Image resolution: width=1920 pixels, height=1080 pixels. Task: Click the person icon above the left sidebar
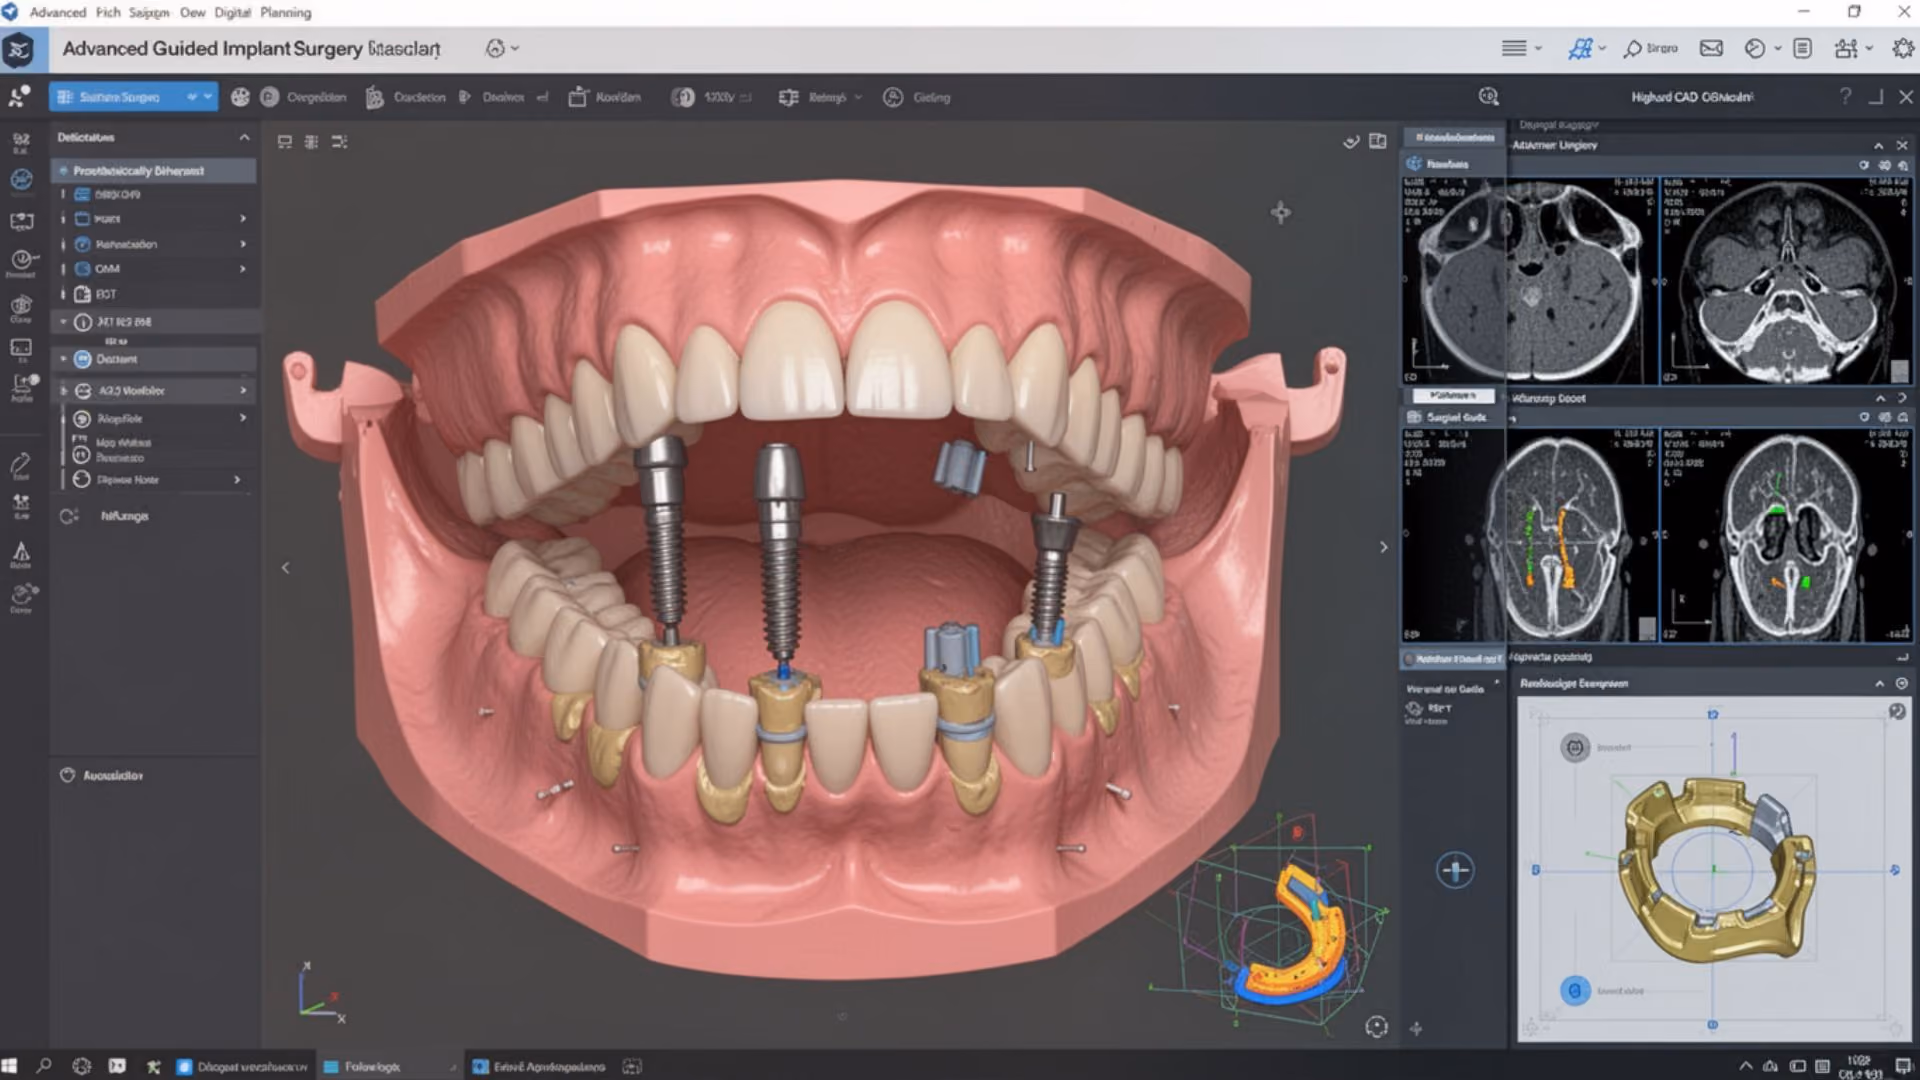[x=19, y=97]
